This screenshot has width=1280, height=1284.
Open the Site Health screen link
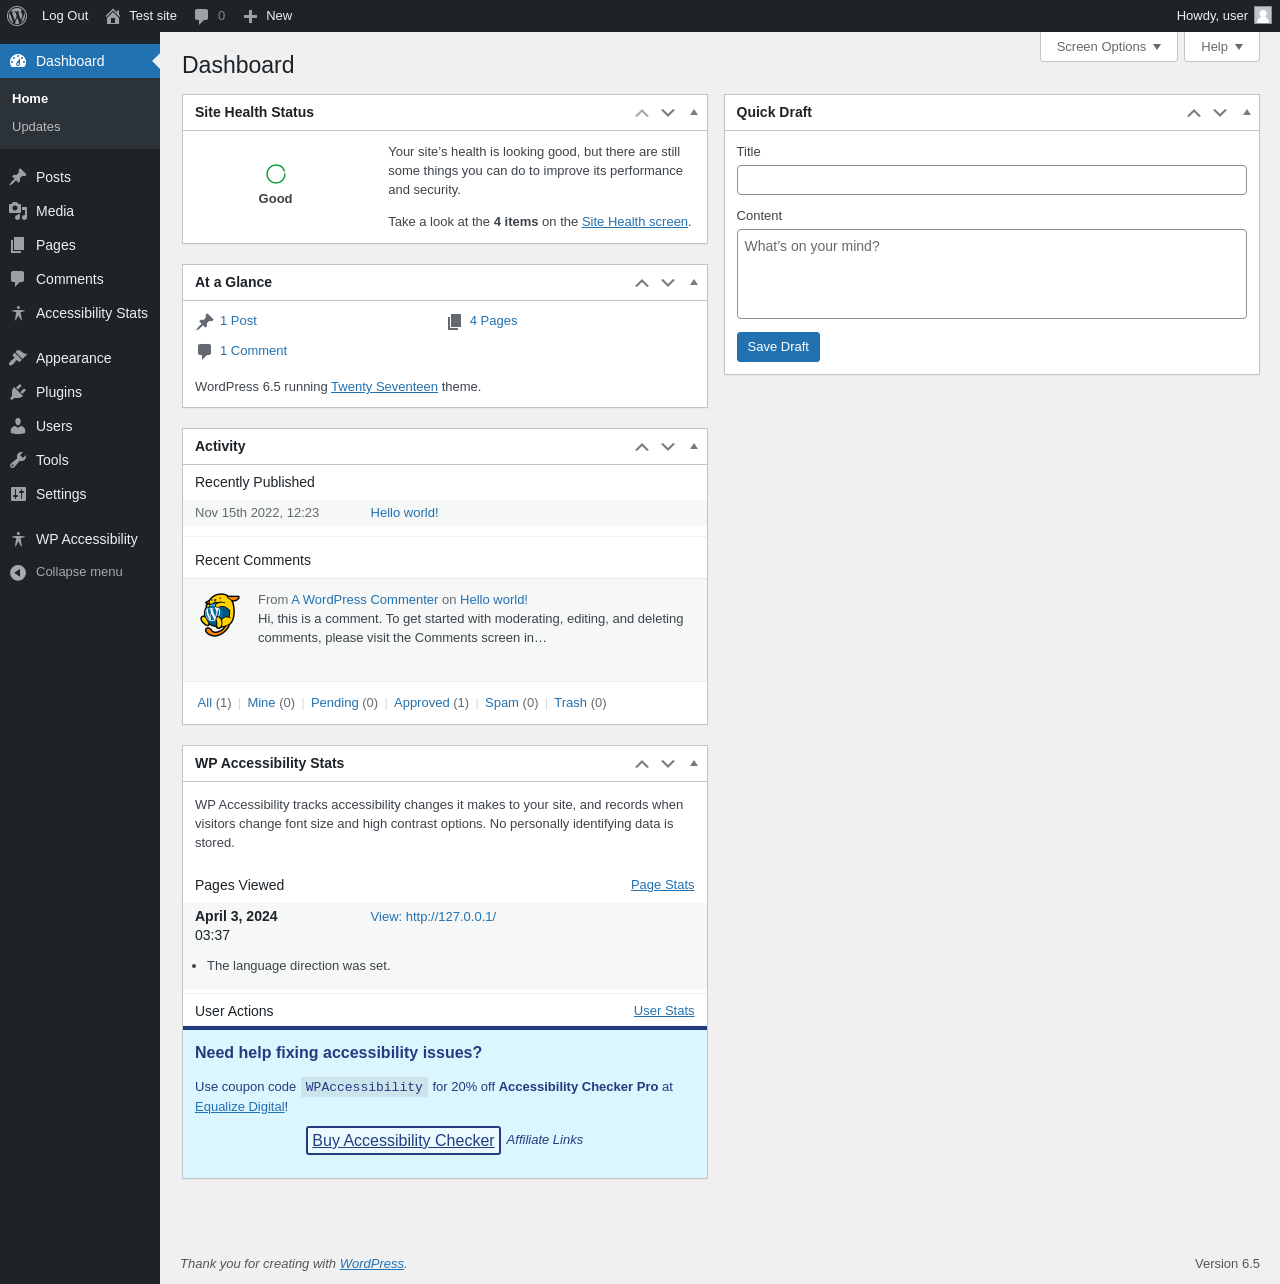point(635,222)
